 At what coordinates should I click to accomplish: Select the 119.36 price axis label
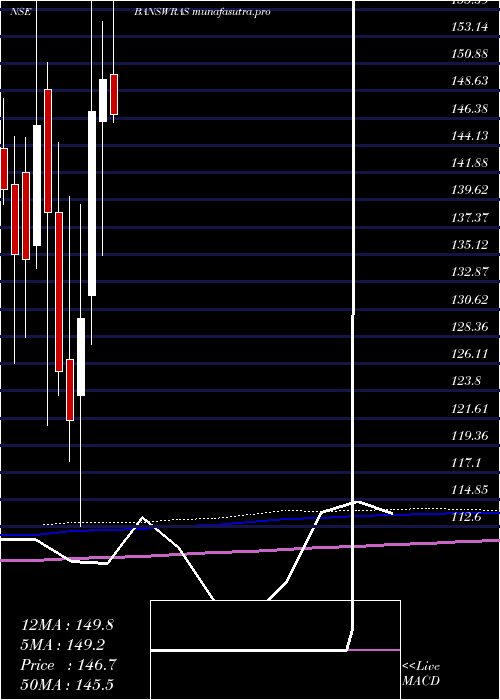[x=470, y=436]
